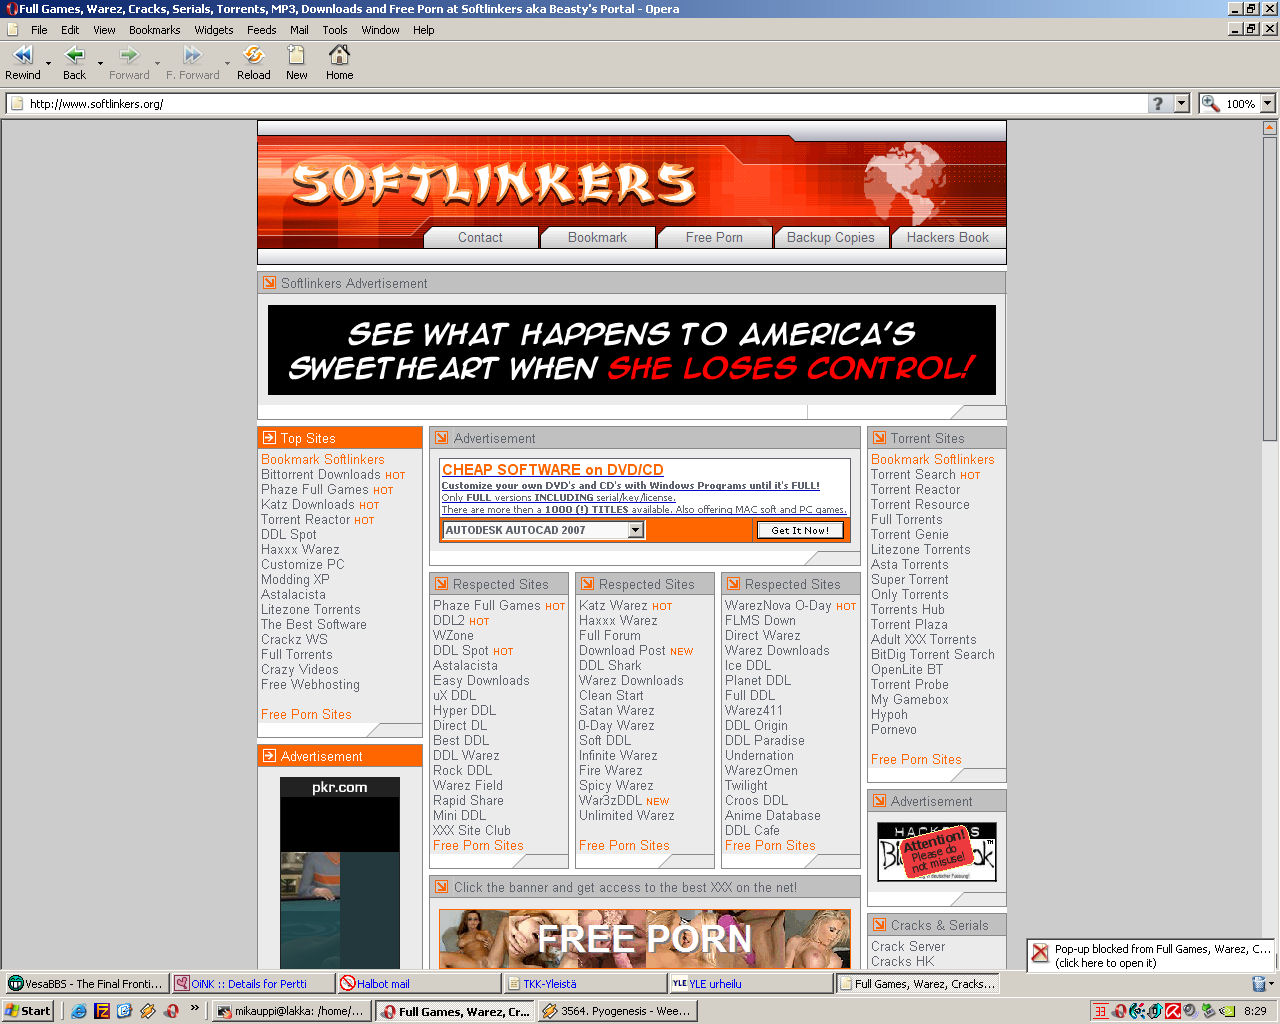Viewport: 1280px width, 1024px height.
Task: Click the question mark icon in address bar
Action: tap(1158, 103)
